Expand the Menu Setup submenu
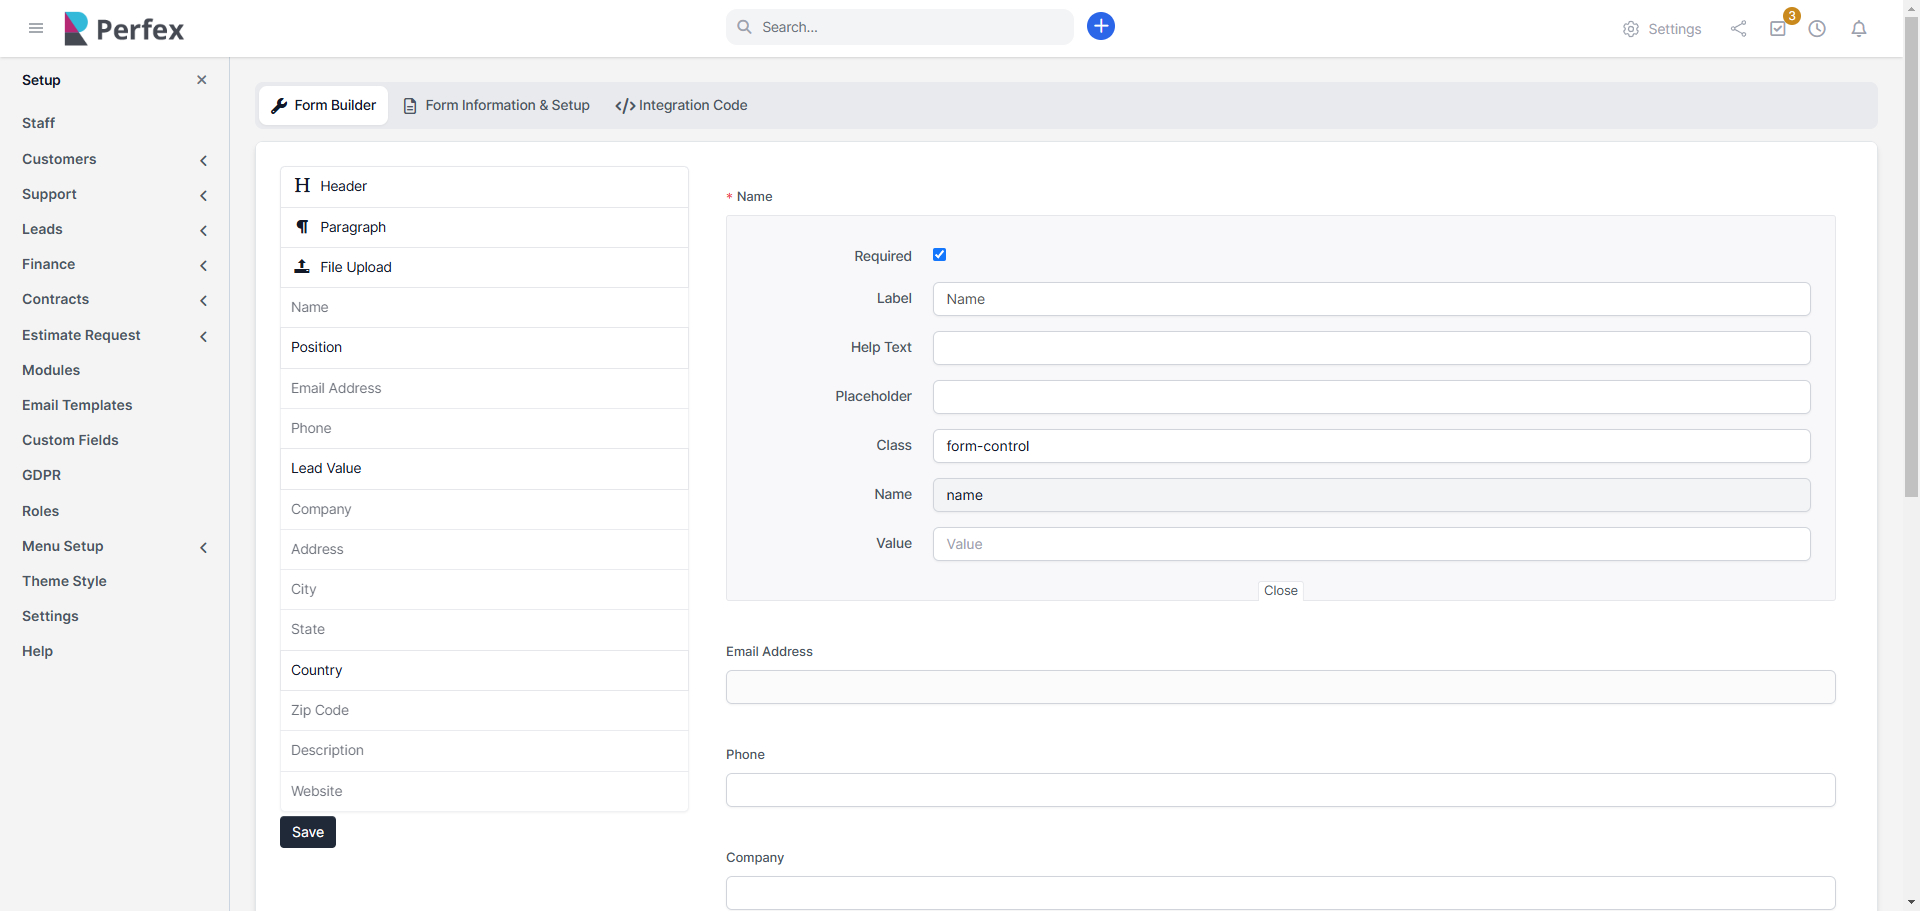 click(x=203, y=547)
